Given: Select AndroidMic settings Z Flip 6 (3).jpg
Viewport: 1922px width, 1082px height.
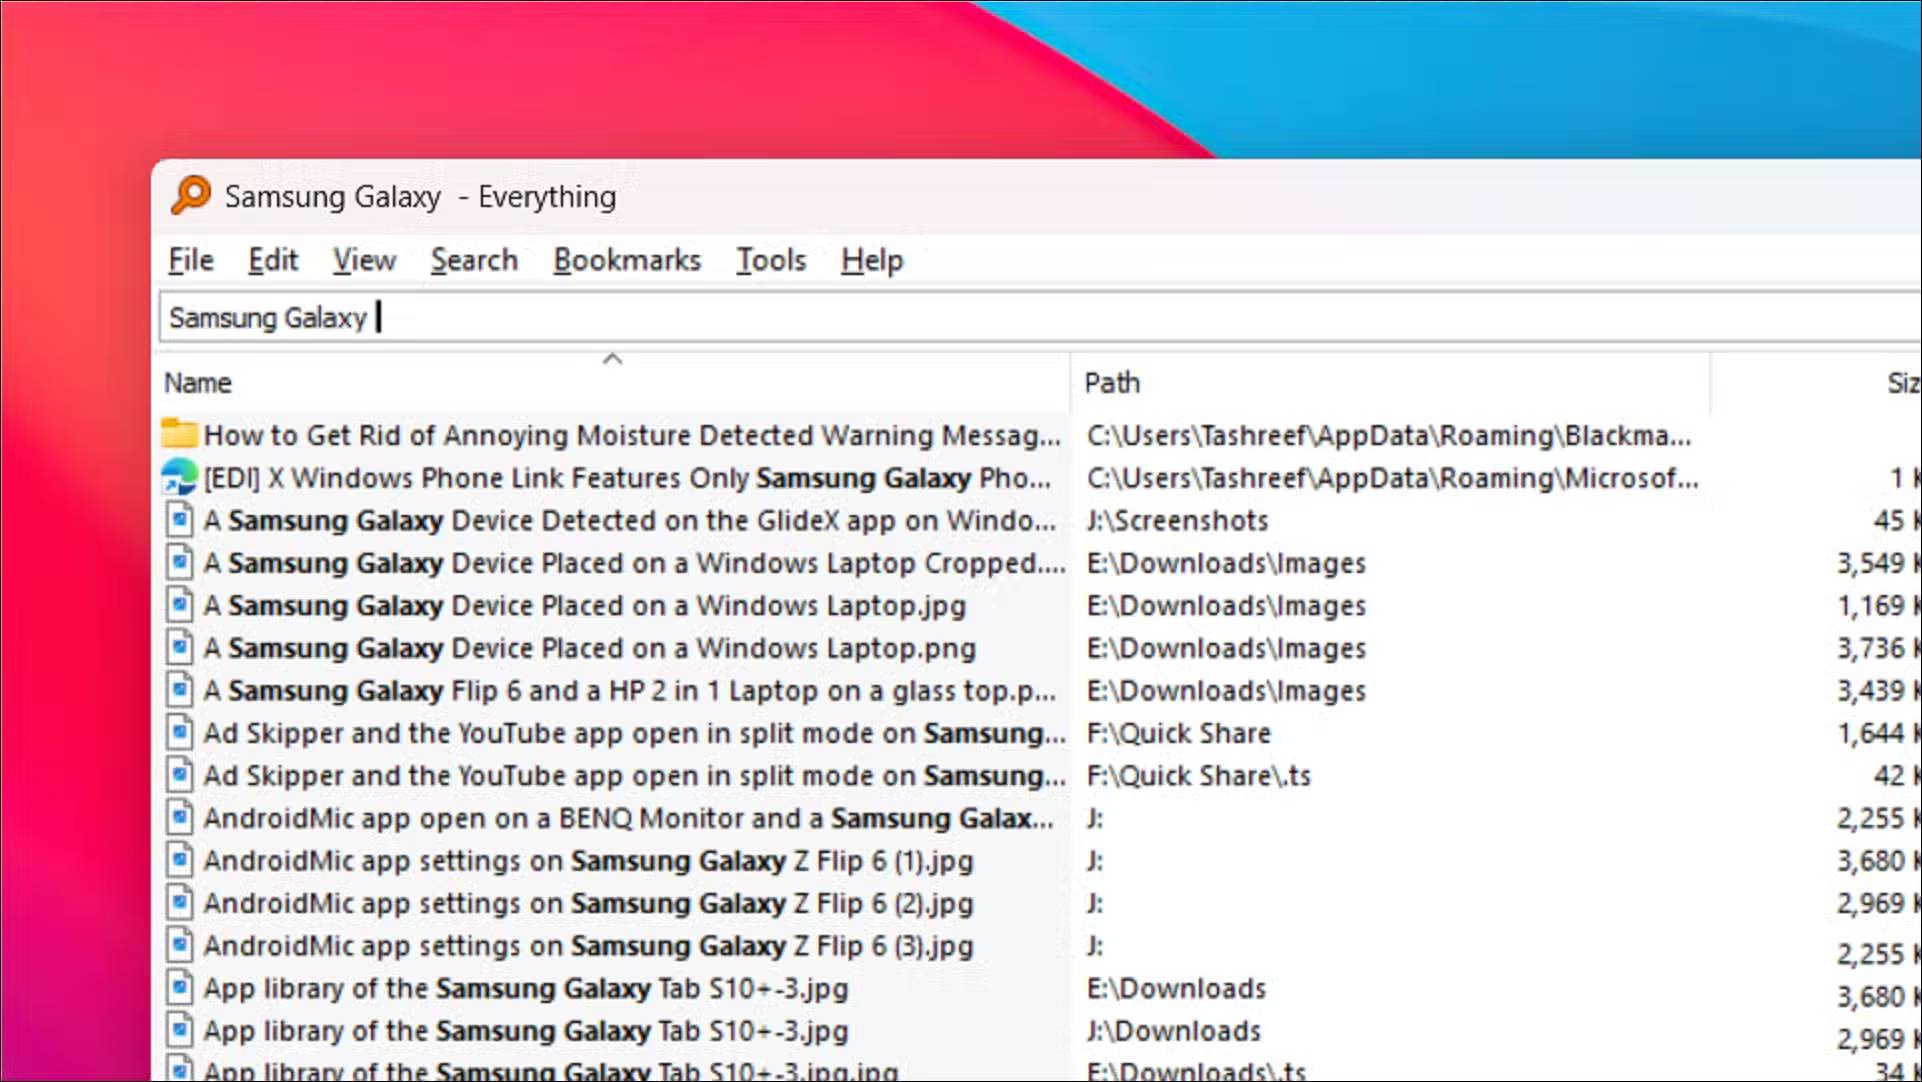Looking at the screenshot, I should coord(588,946).
